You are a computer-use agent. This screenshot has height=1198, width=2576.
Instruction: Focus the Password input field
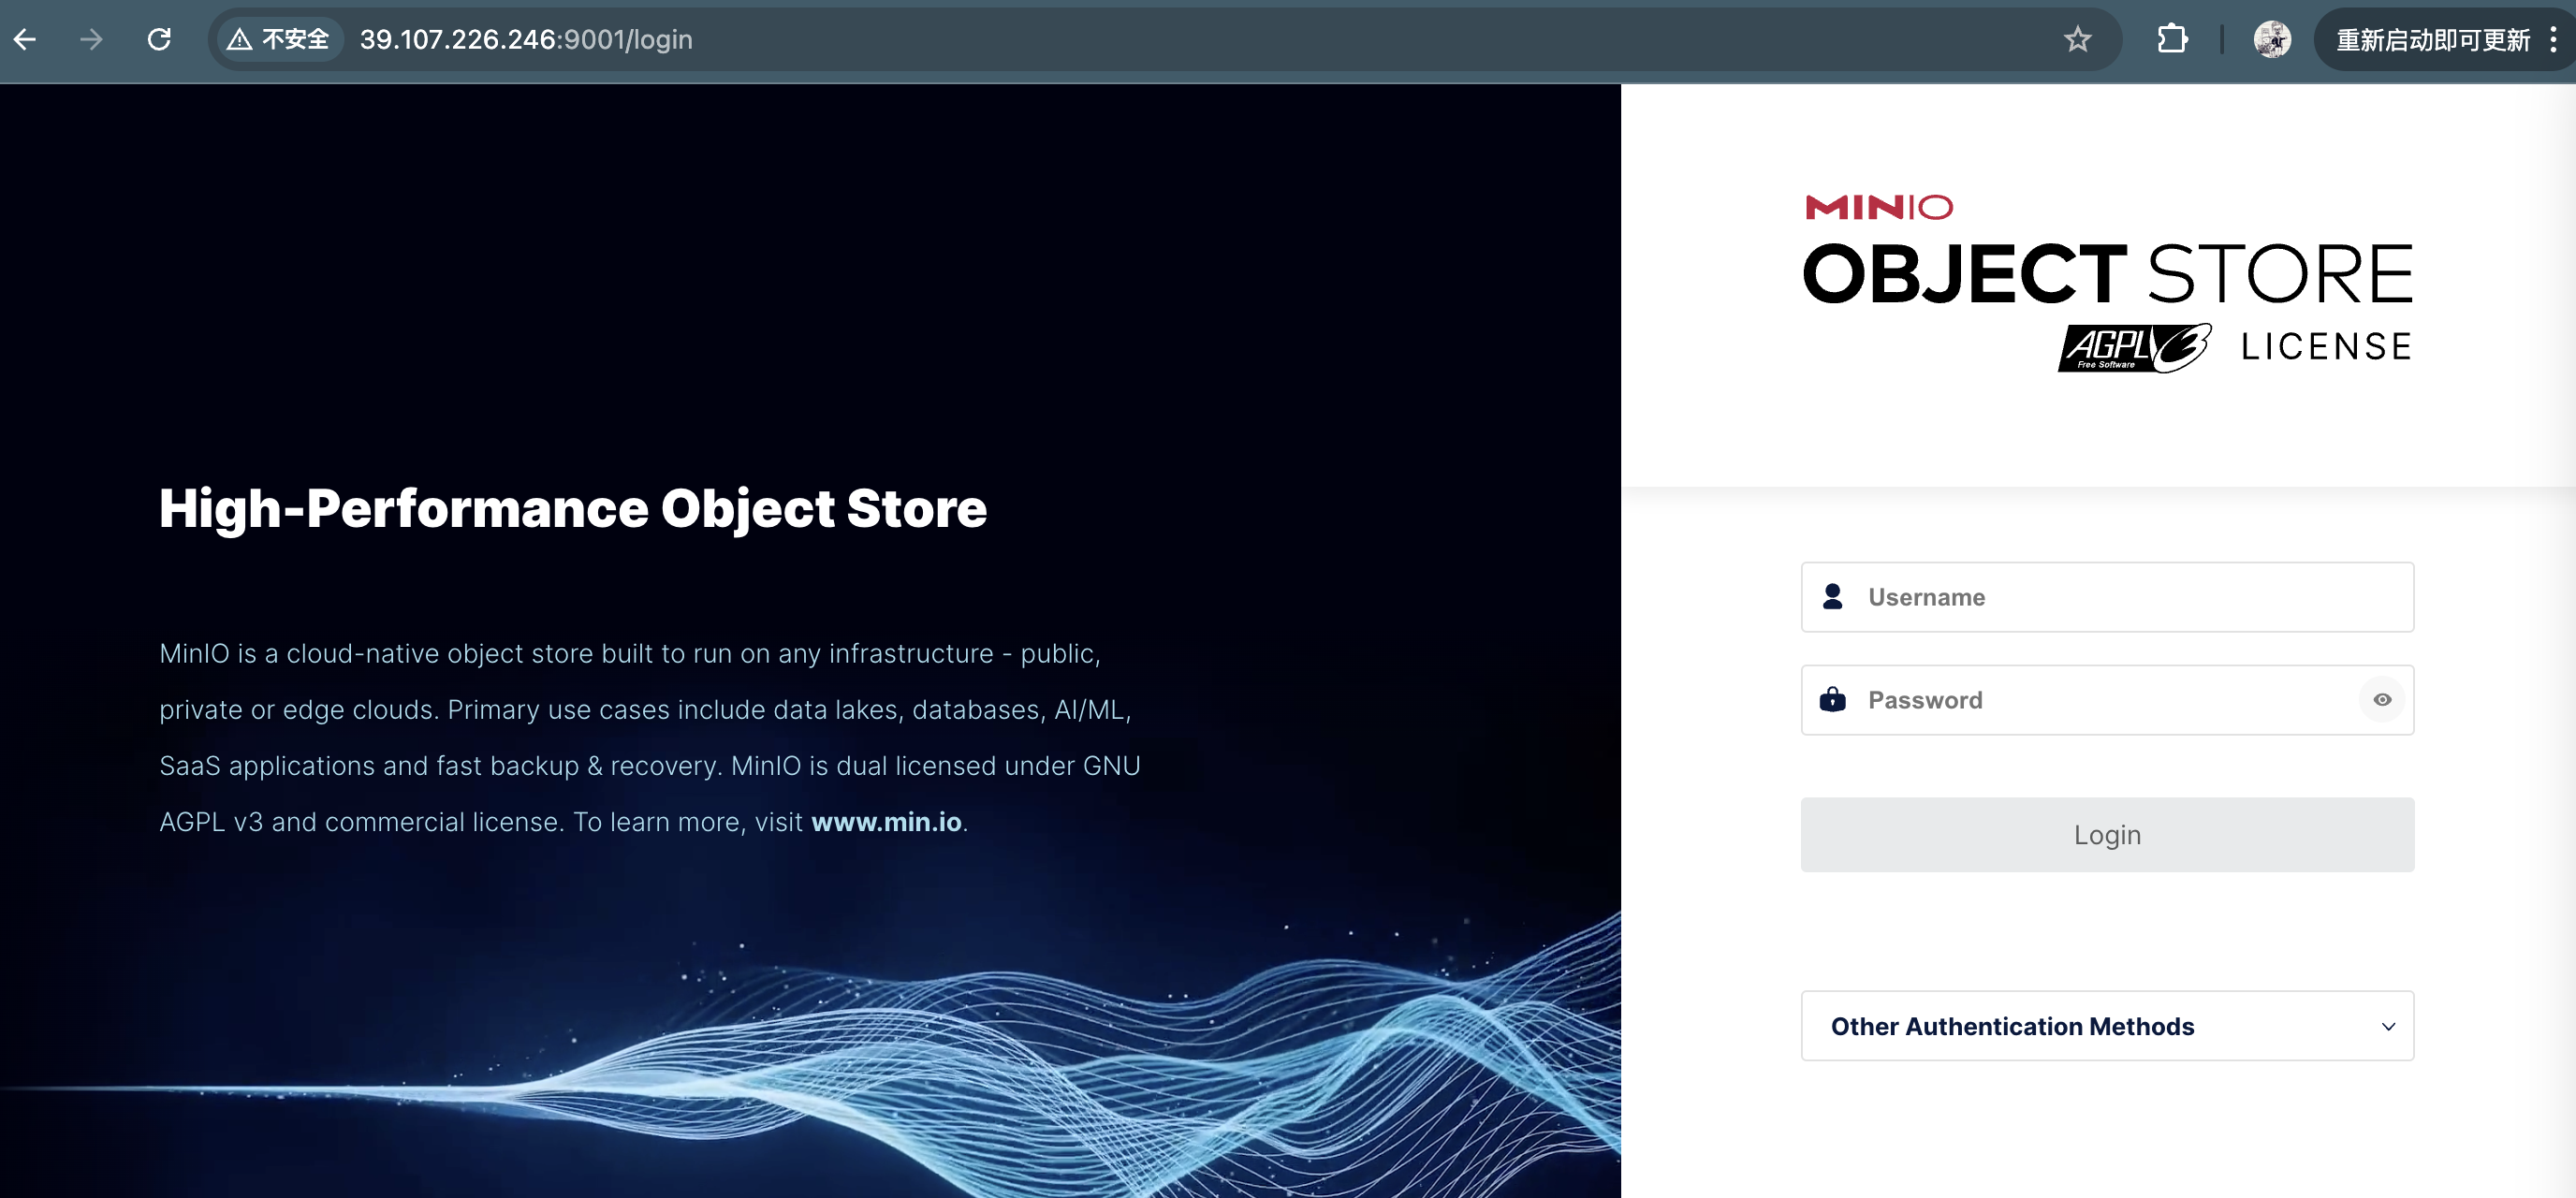tap(2100, 700)
